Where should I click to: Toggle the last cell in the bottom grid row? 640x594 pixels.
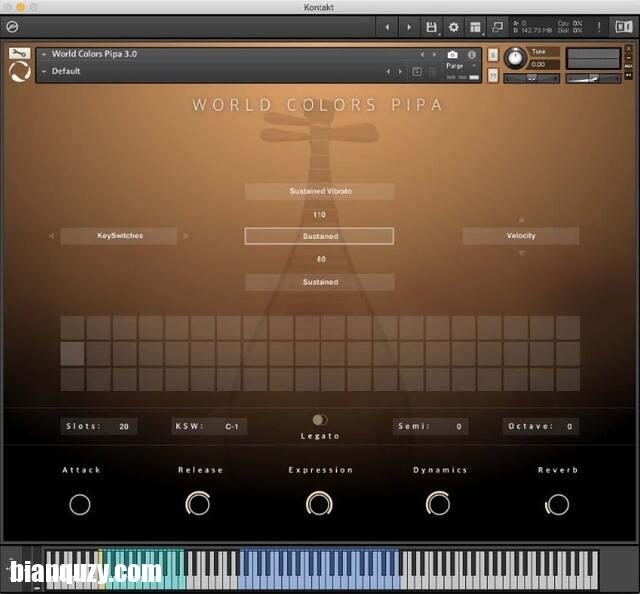click(568, 379)
